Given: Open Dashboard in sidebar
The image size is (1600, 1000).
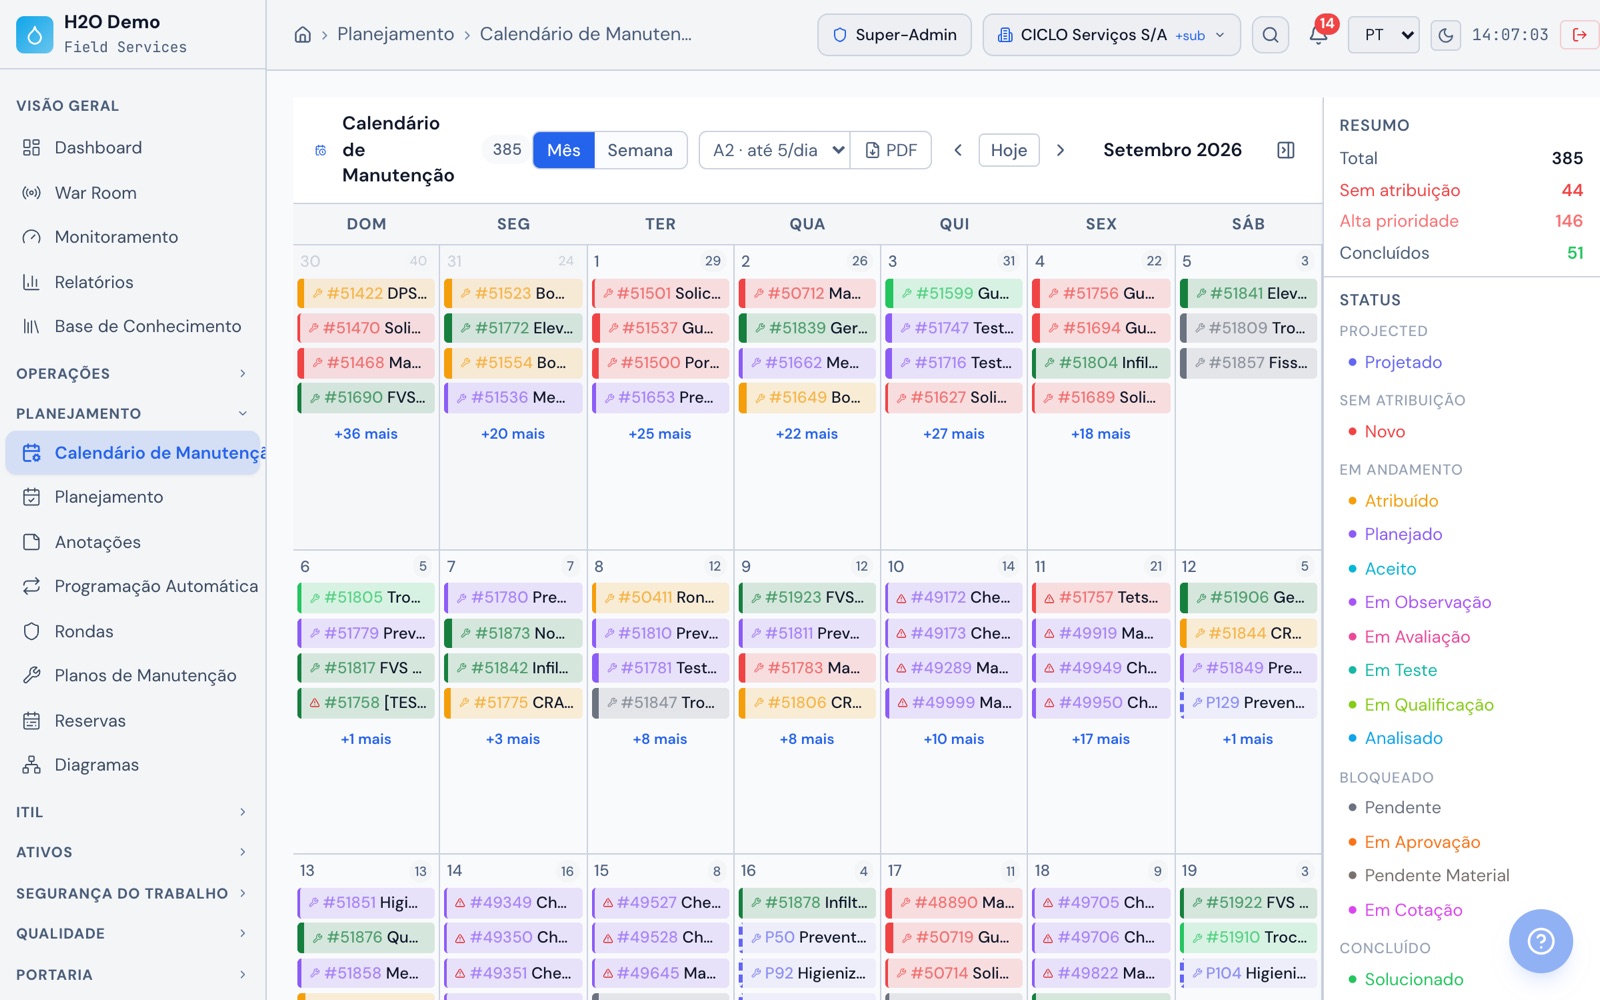Looking at the screenshot, I should (132, 148).
